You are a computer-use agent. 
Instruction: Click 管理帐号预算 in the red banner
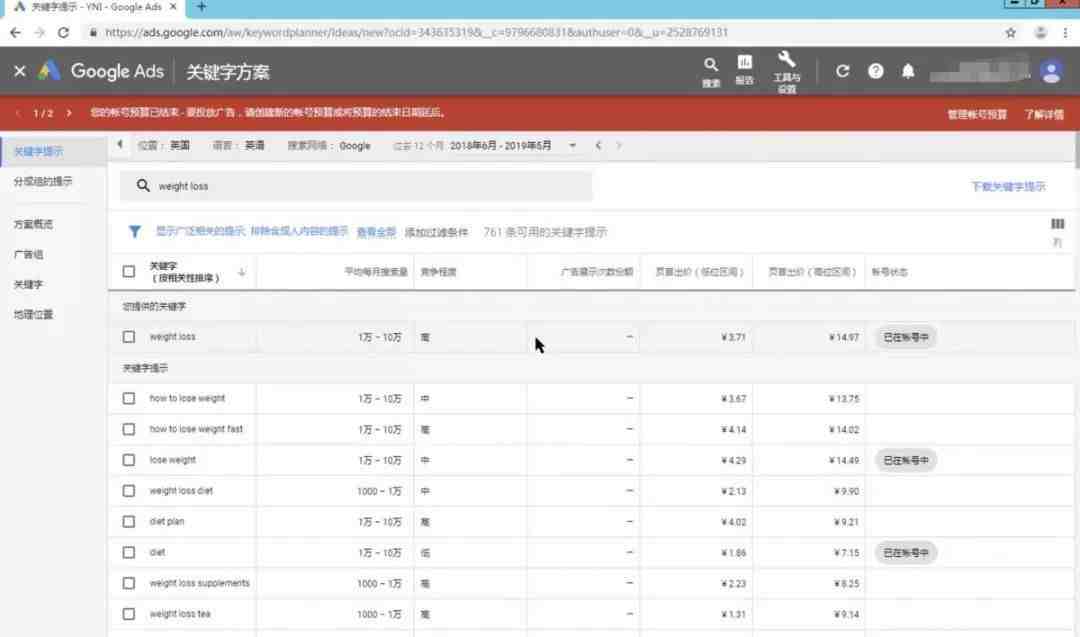(977, 114)
